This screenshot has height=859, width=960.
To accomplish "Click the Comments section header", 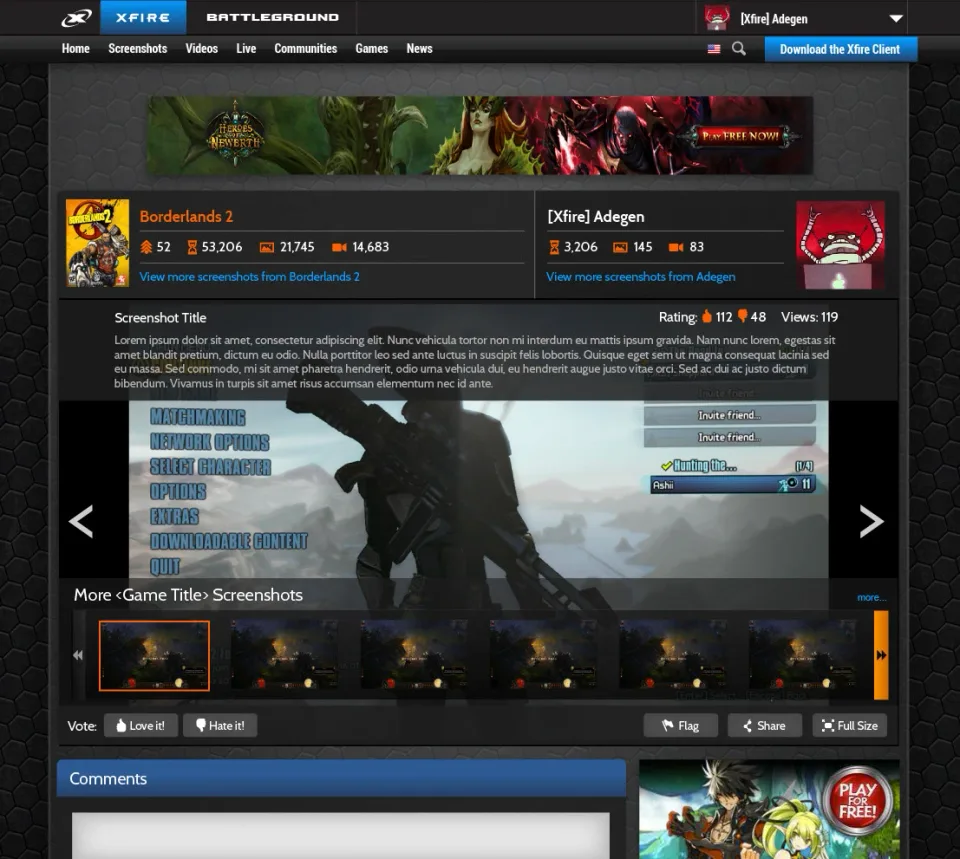I will point(342,778).
